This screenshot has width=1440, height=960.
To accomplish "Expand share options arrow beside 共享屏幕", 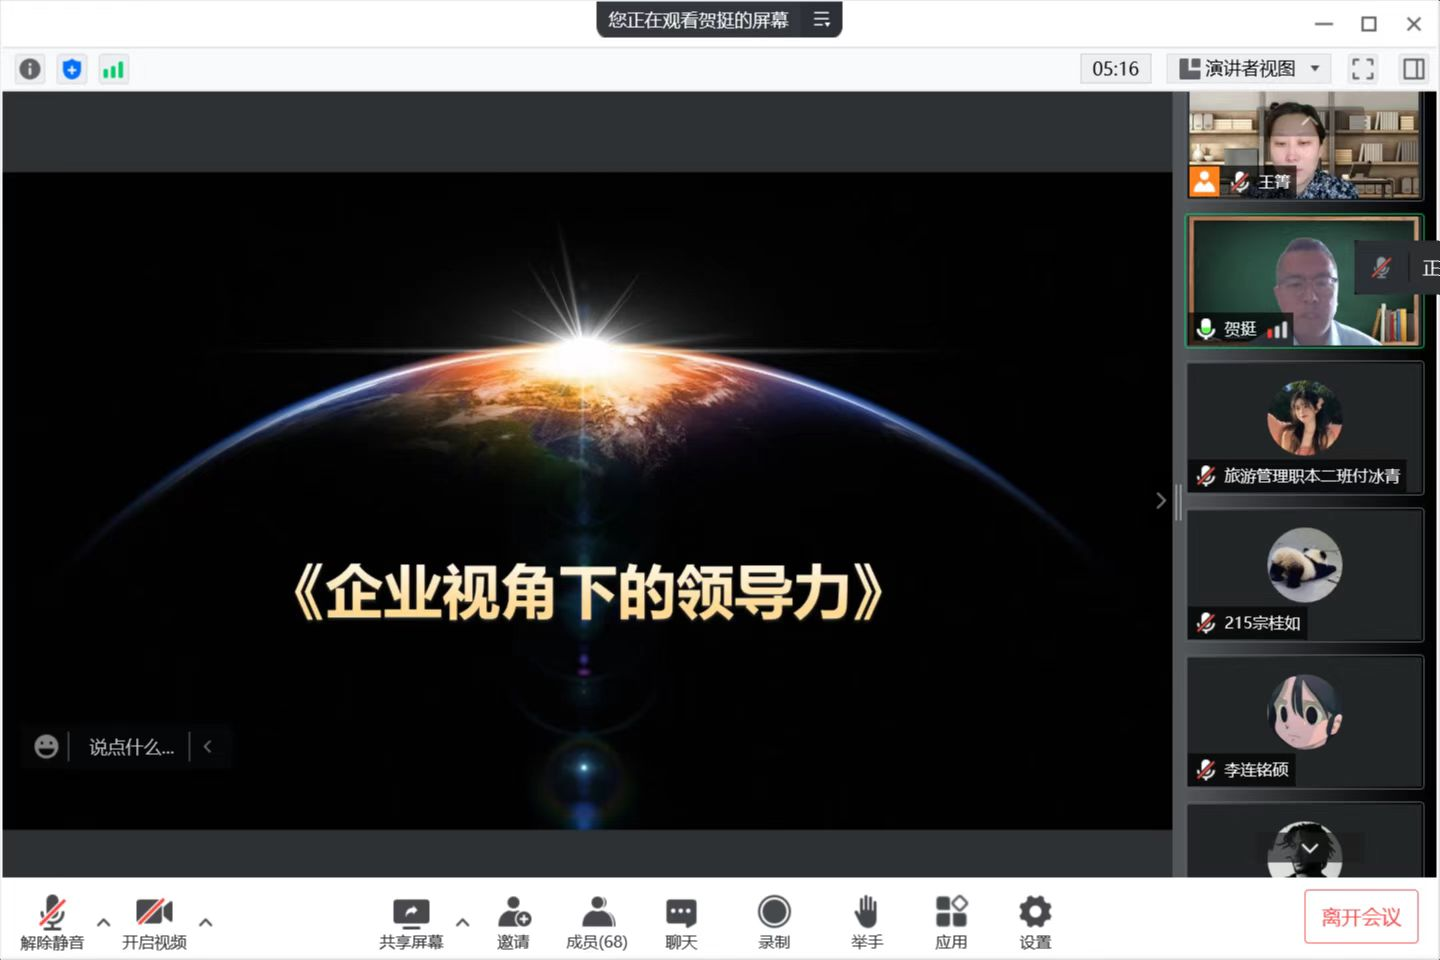I will click(x=462, y=922).
